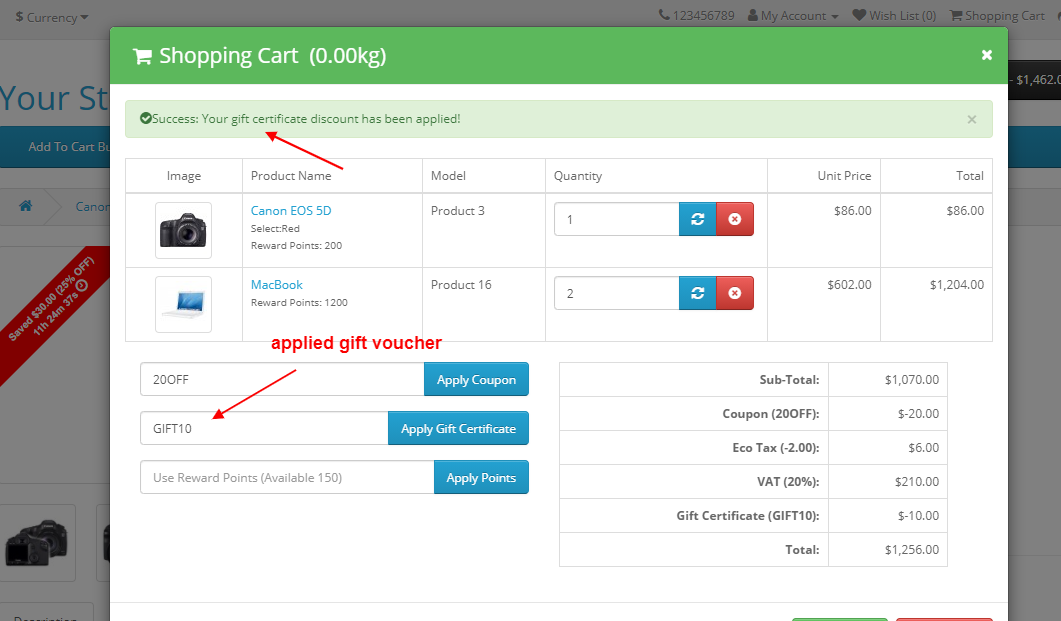1061x621 pixels.
Task: Expand the My Account dropdown
Action: pos(793,15)
